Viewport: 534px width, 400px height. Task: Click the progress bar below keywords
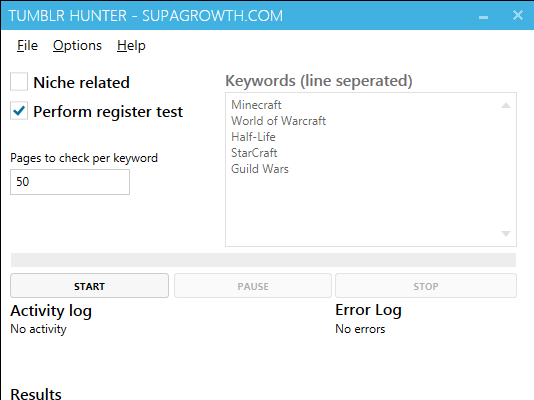click(263, 260)
